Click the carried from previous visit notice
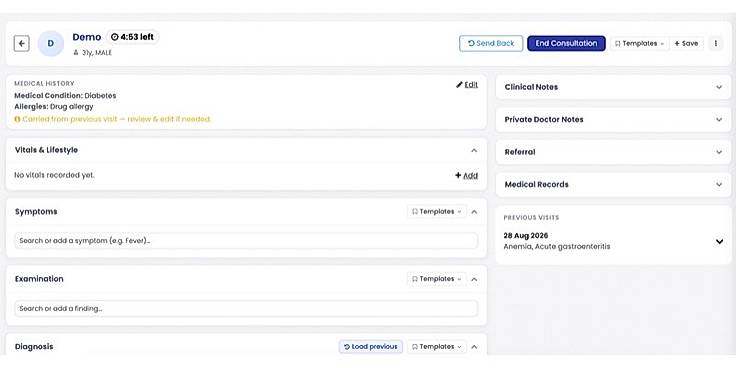 click(113, 119)
